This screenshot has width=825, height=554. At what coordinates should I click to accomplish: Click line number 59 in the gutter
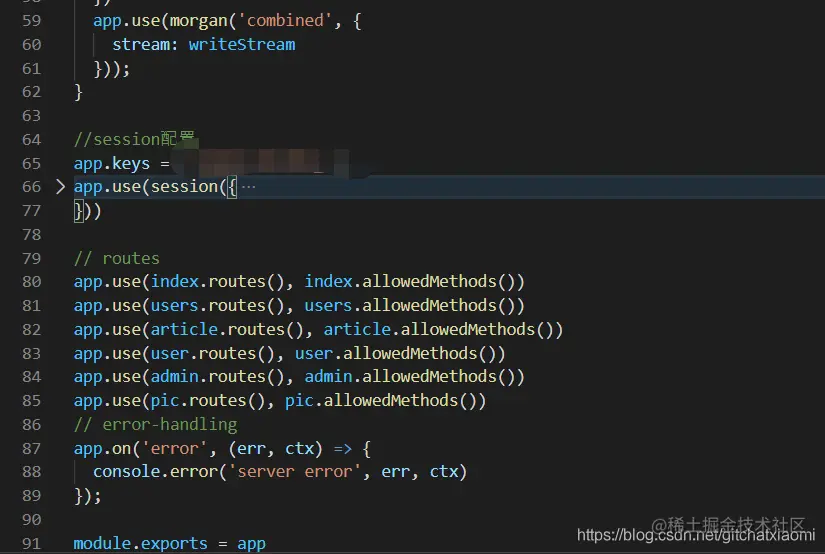(32, 21)
